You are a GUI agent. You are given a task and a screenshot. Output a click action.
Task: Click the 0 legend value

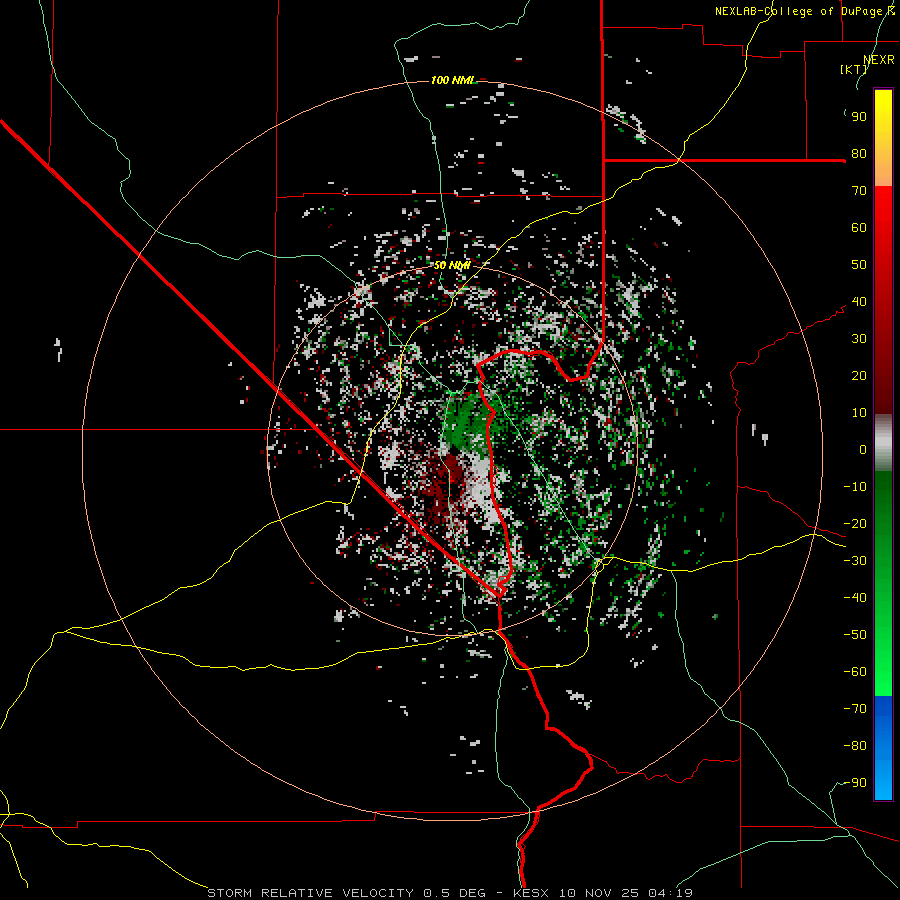click(x=863, y=450)
